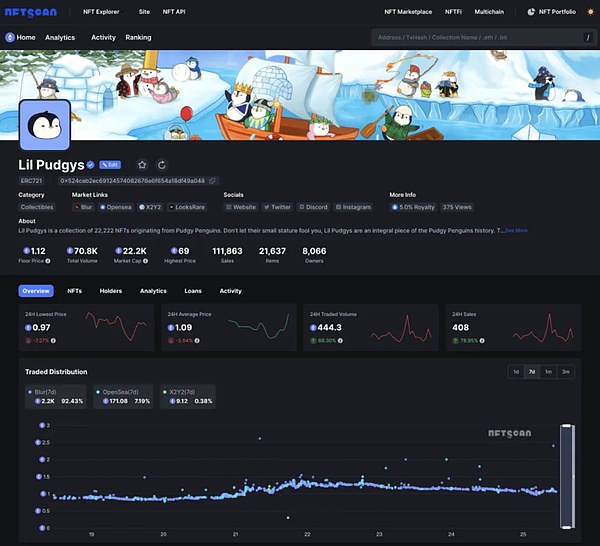Viewport: 600px width, 546px height.
Task: Switch to the Holders tab
Action: pos(111,291)
